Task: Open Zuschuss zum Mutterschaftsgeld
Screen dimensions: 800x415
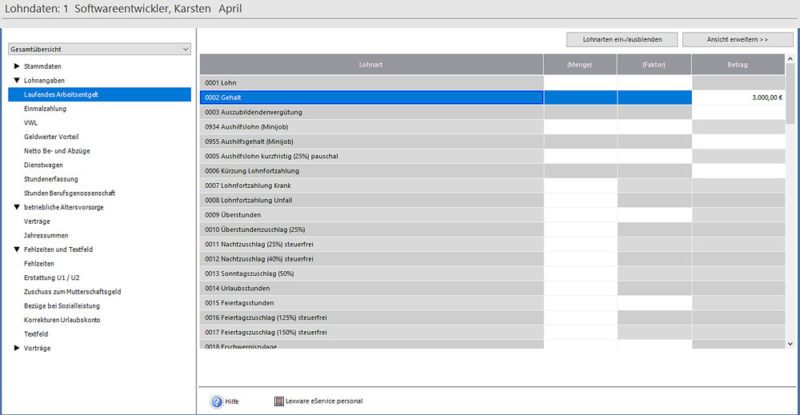Action: [x=72, y=291]
